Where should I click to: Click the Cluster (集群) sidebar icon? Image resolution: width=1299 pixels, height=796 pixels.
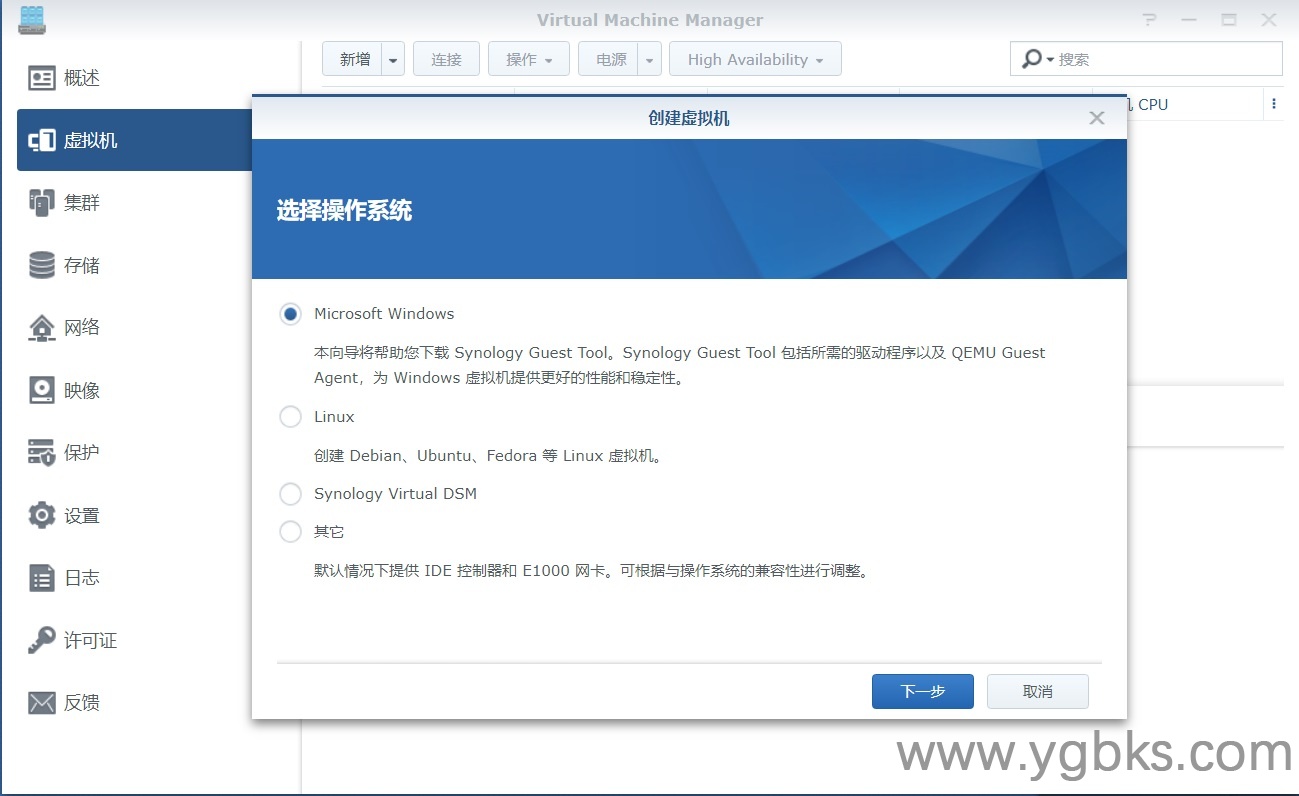point(42,203)
